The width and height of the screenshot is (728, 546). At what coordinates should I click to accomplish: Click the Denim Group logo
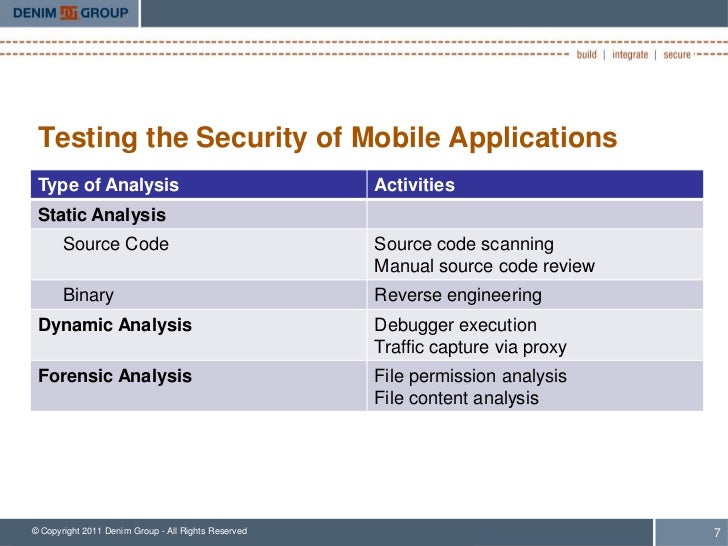coord(71,13)
